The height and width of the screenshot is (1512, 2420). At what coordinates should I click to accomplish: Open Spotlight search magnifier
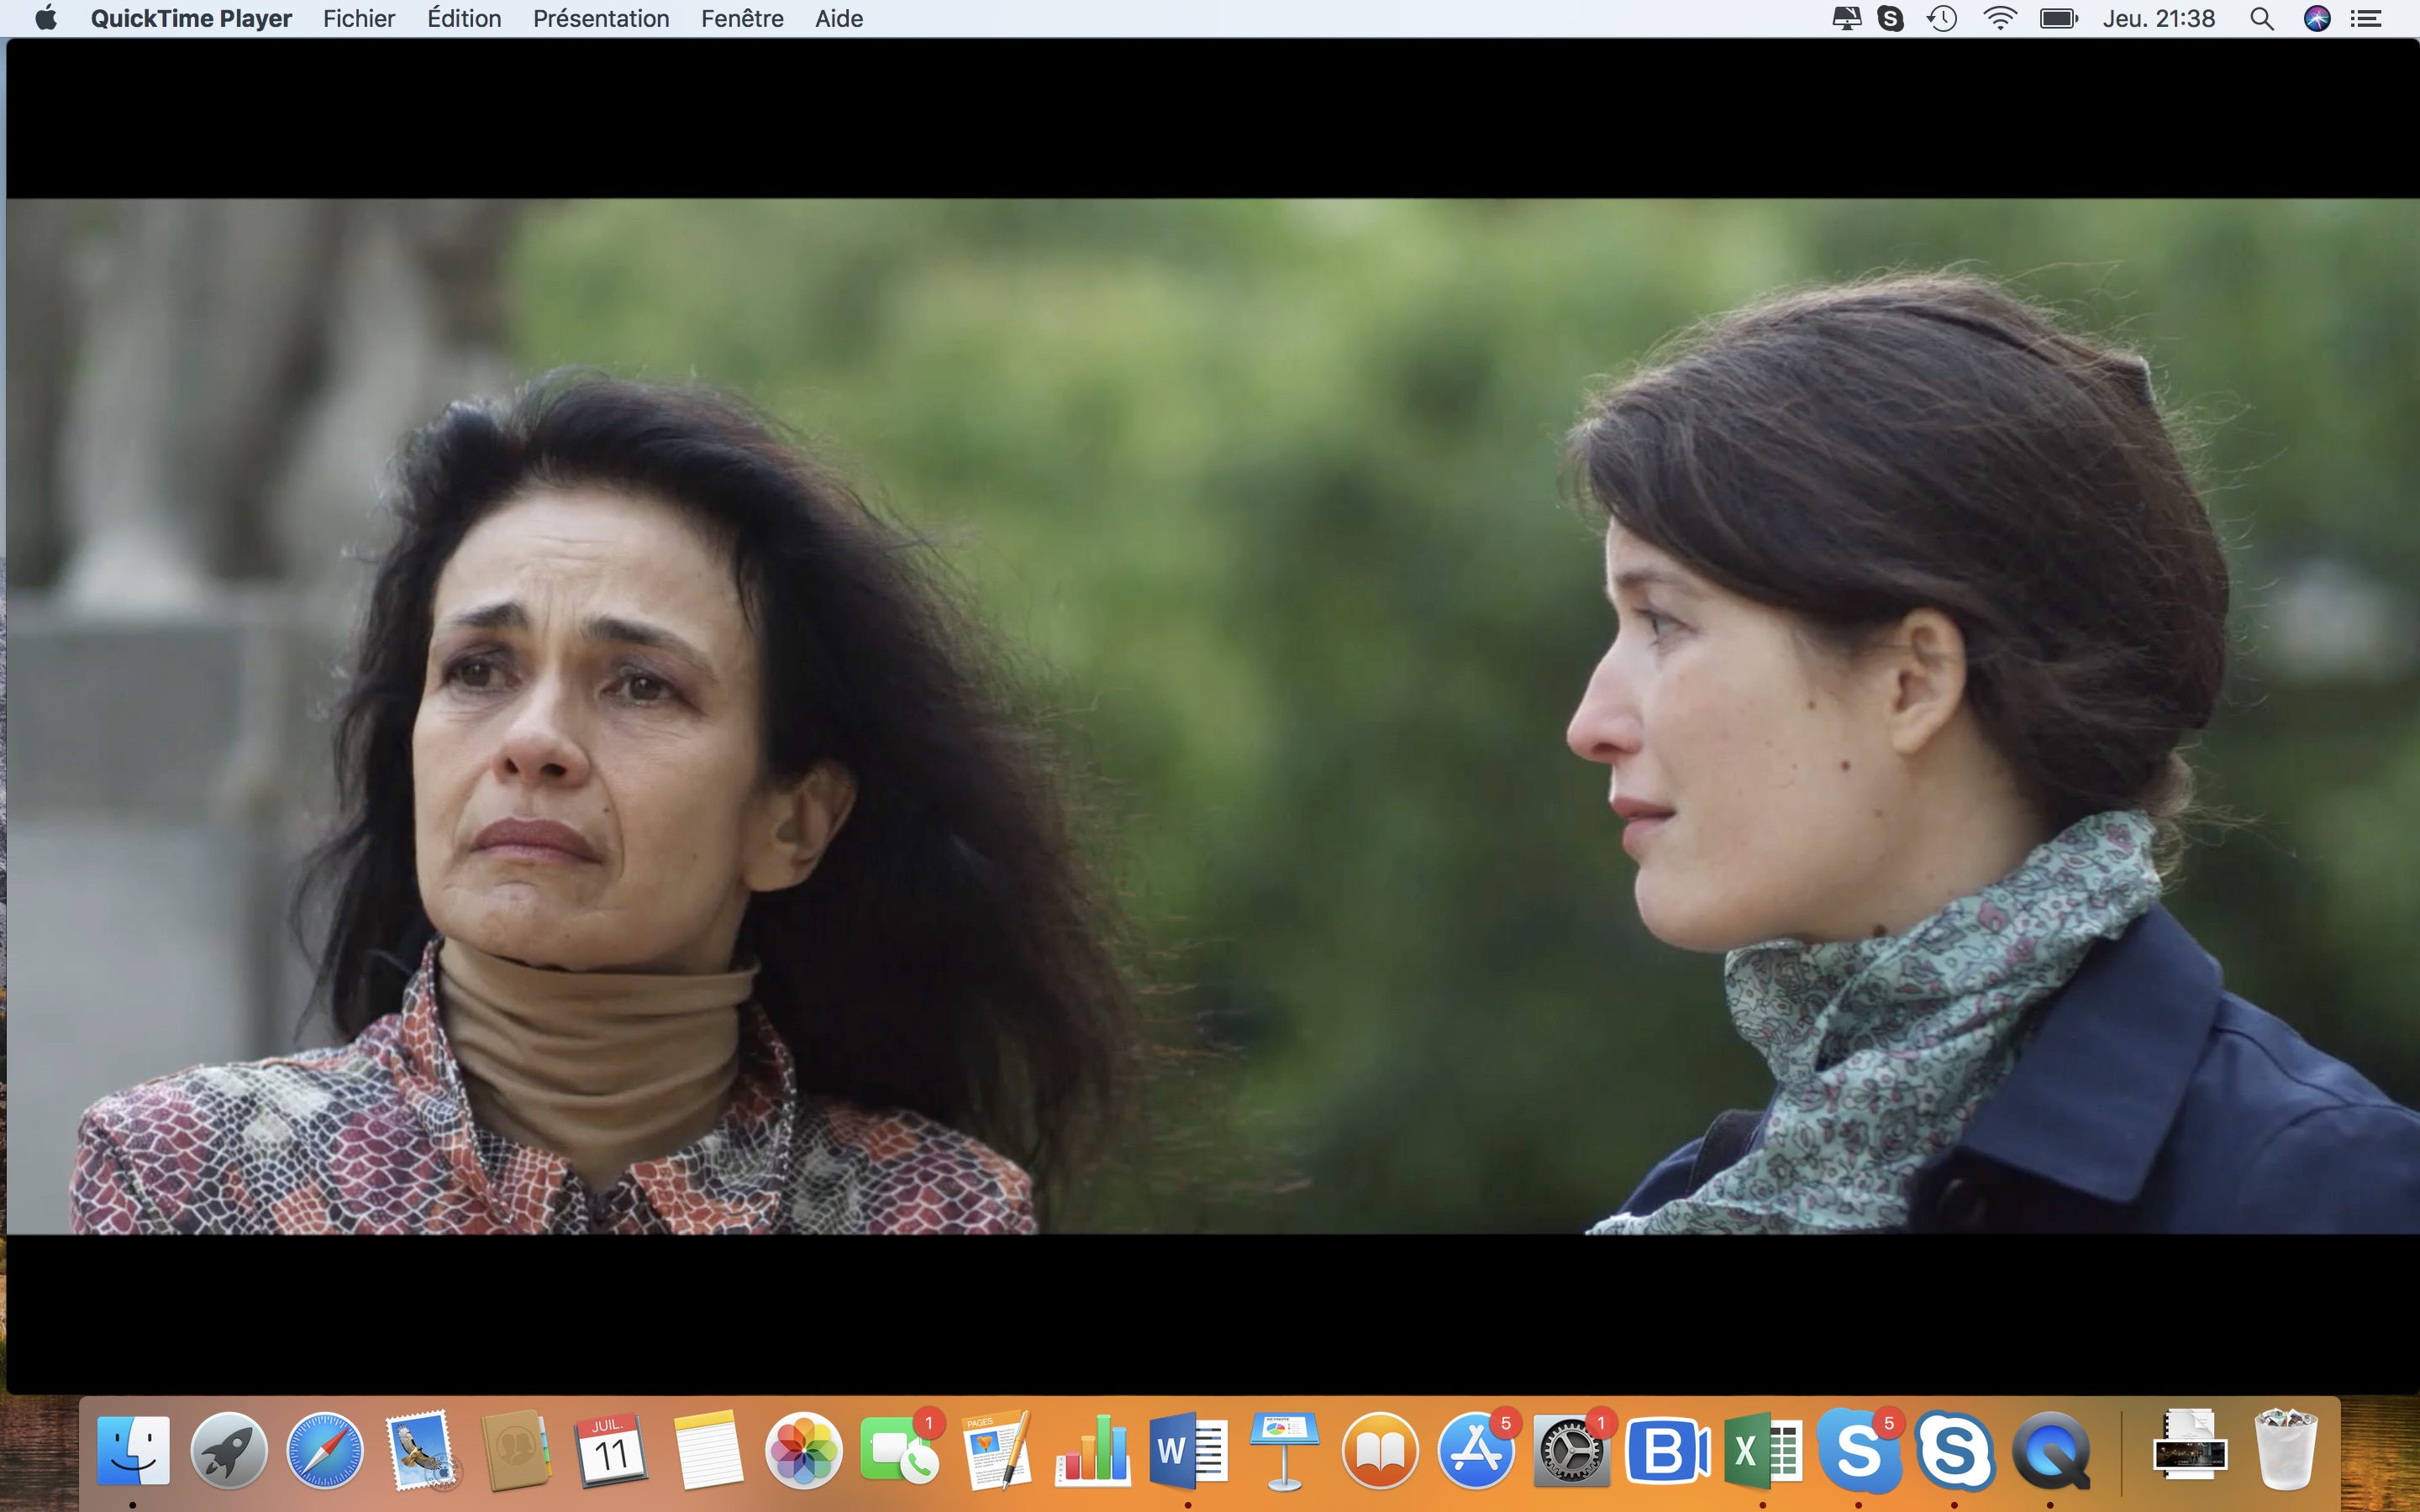tap(2262, 18)
